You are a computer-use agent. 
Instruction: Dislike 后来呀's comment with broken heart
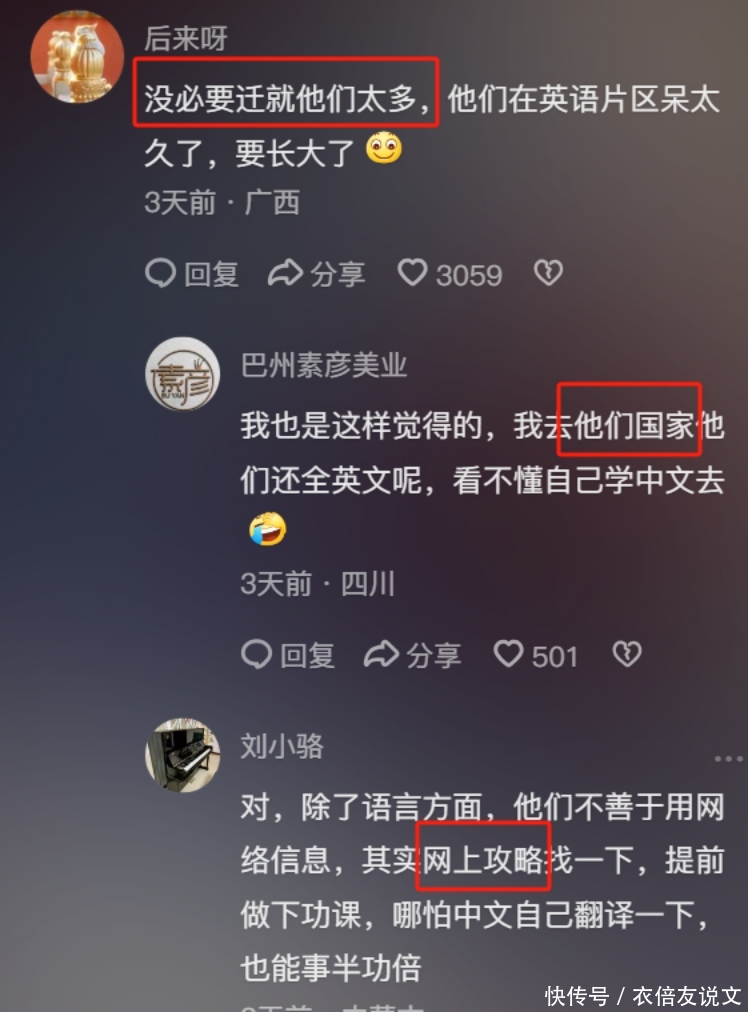pos(549,273)
